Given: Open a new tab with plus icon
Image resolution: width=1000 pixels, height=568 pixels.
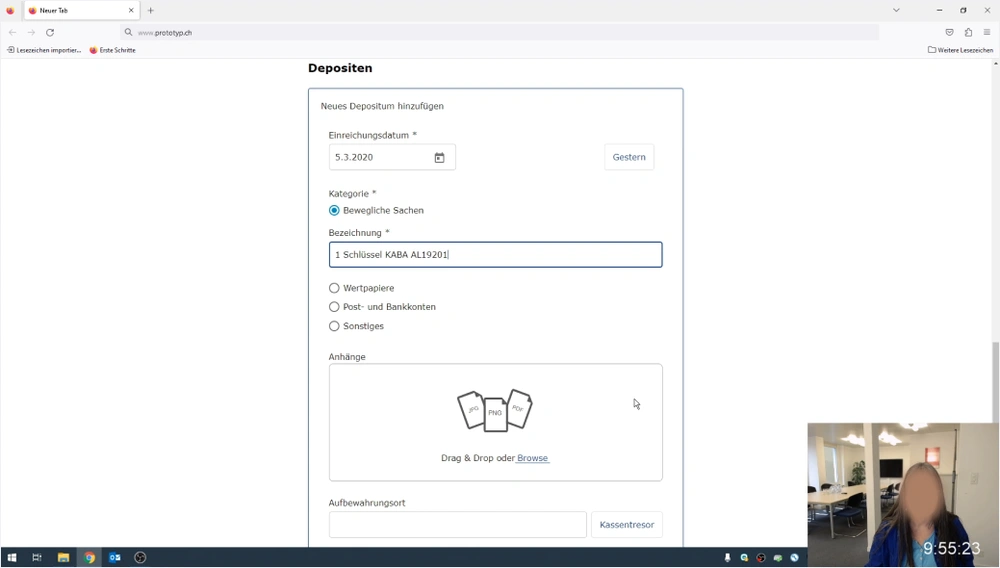Looking at the screenshot, I should (x=151, y=10).
